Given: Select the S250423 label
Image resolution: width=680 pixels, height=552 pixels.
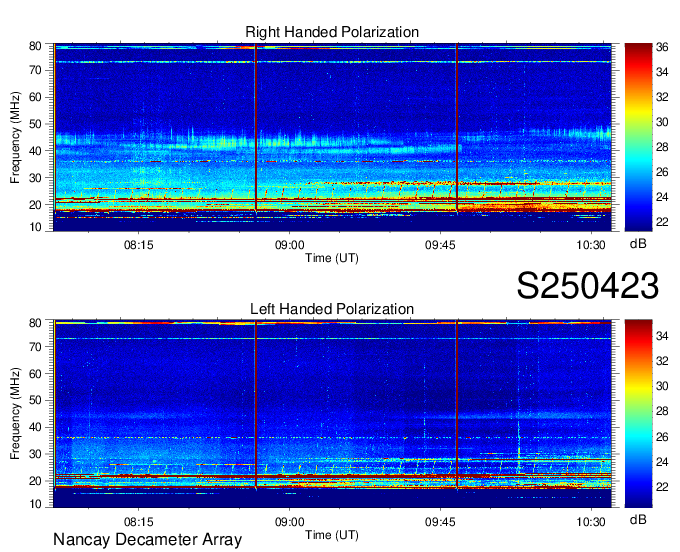Looking at the screenshot, I should point(588,286).
